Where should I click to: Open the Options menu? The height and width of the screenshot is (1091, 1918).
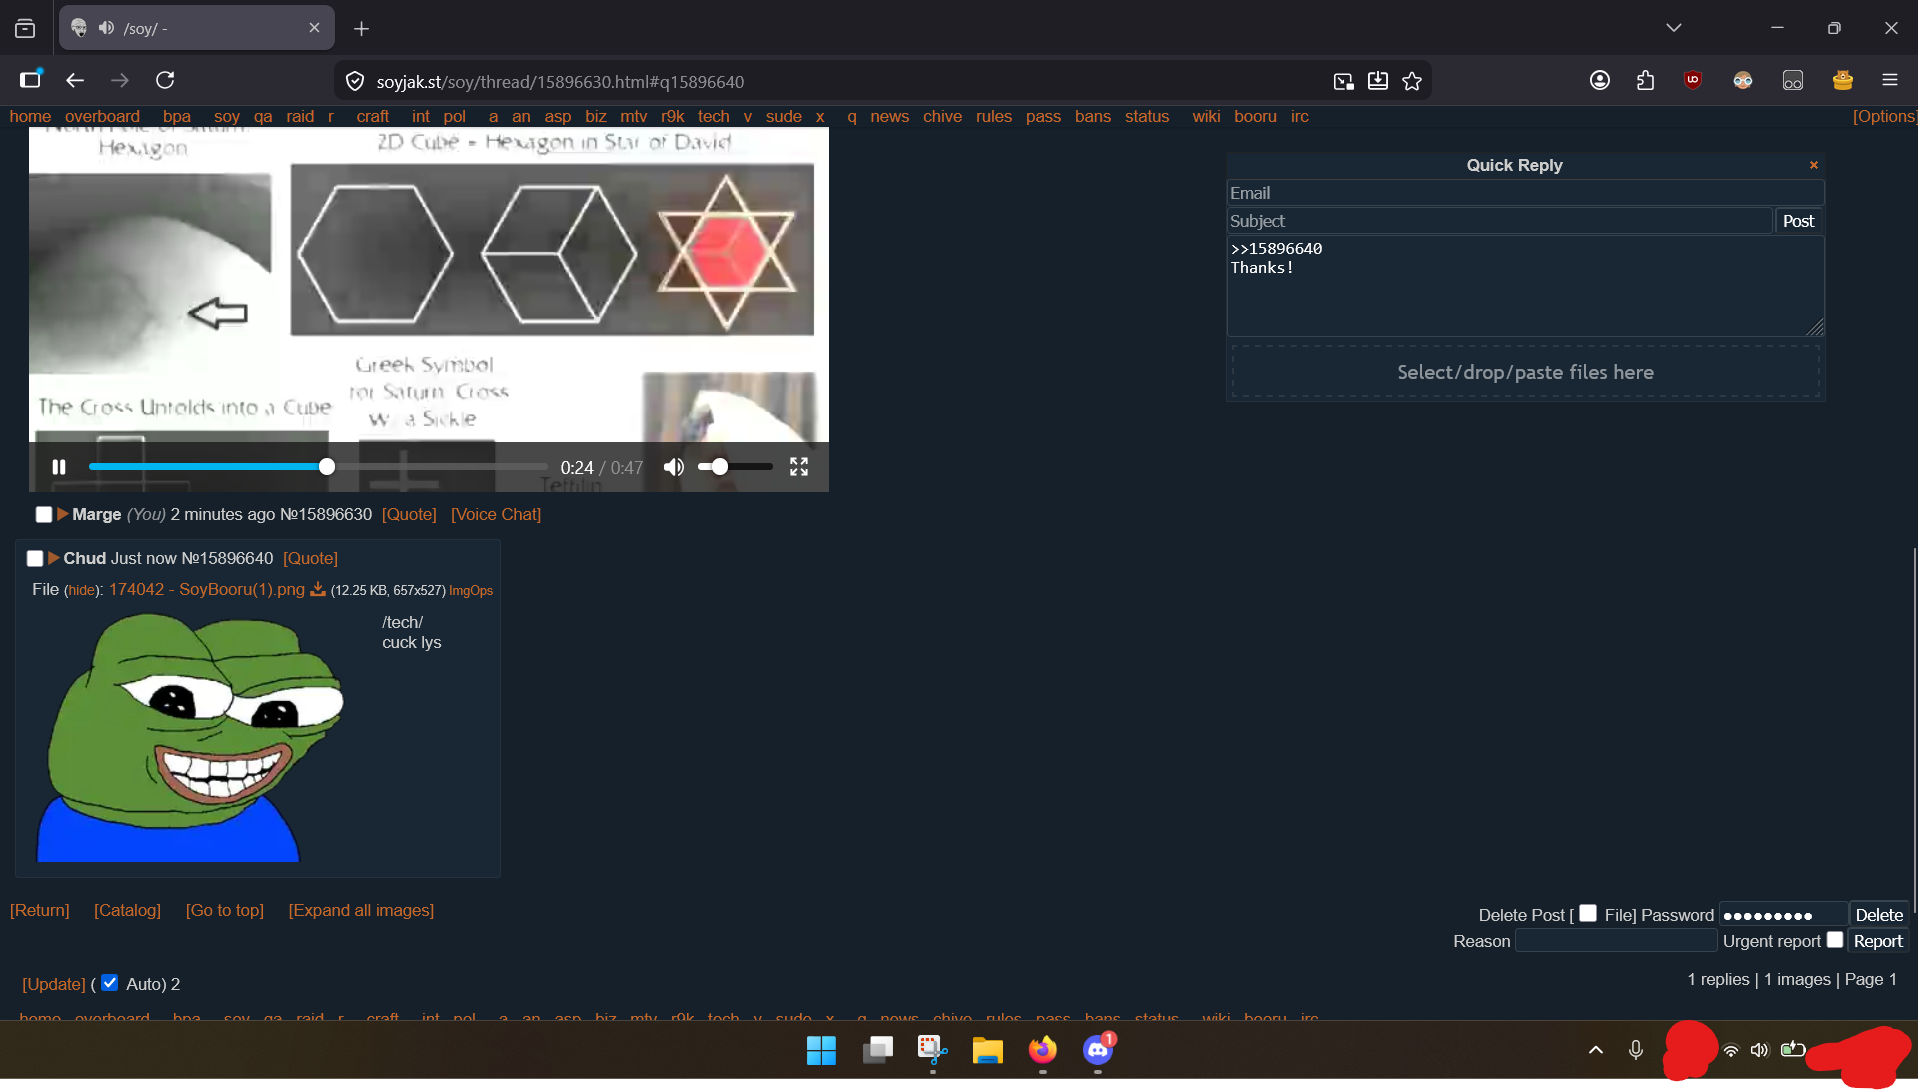tap(1884, 116)
